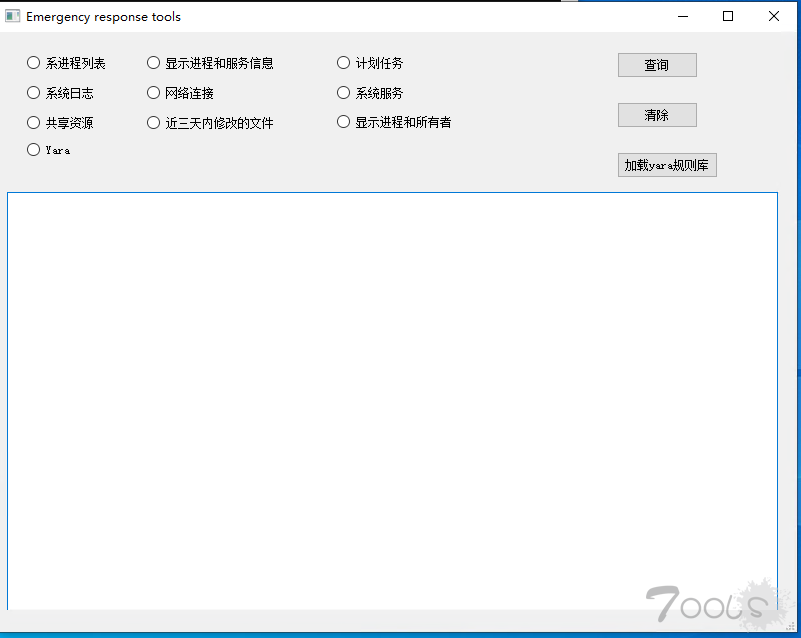Minimize the Emergency response tools window
This screenshot has width=801, height=638.
coord(683,16)
